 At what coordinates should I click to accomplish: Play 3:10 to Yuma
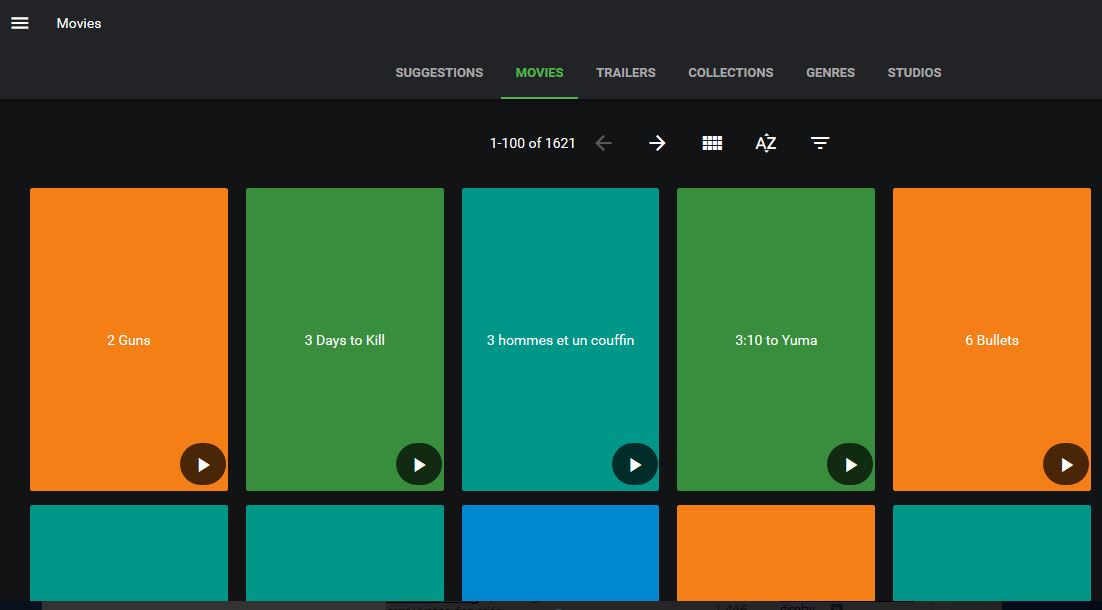(x=850, y=465)
